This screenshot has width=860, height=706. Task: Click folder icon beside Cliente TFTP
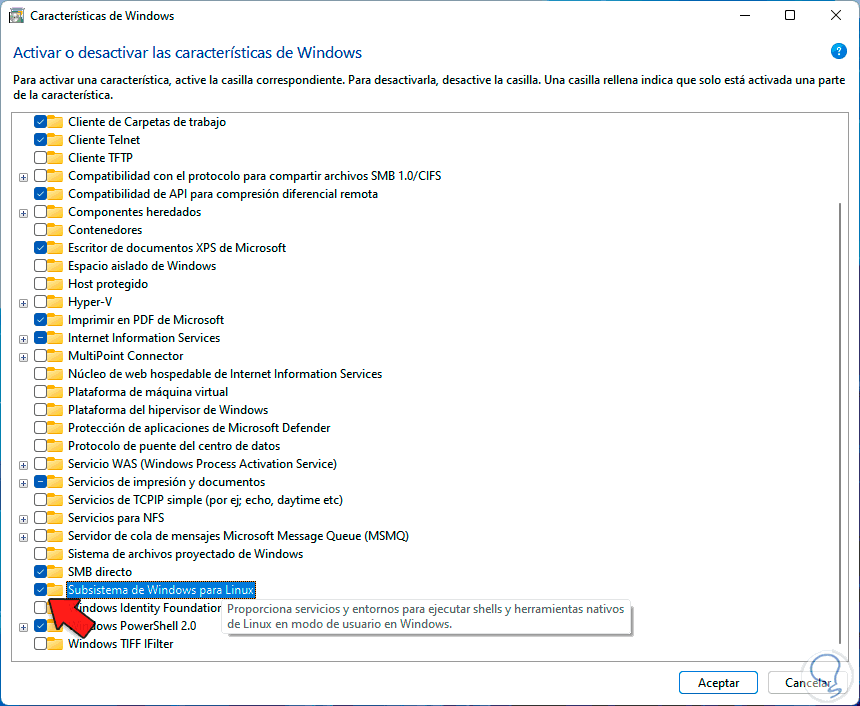55,158
